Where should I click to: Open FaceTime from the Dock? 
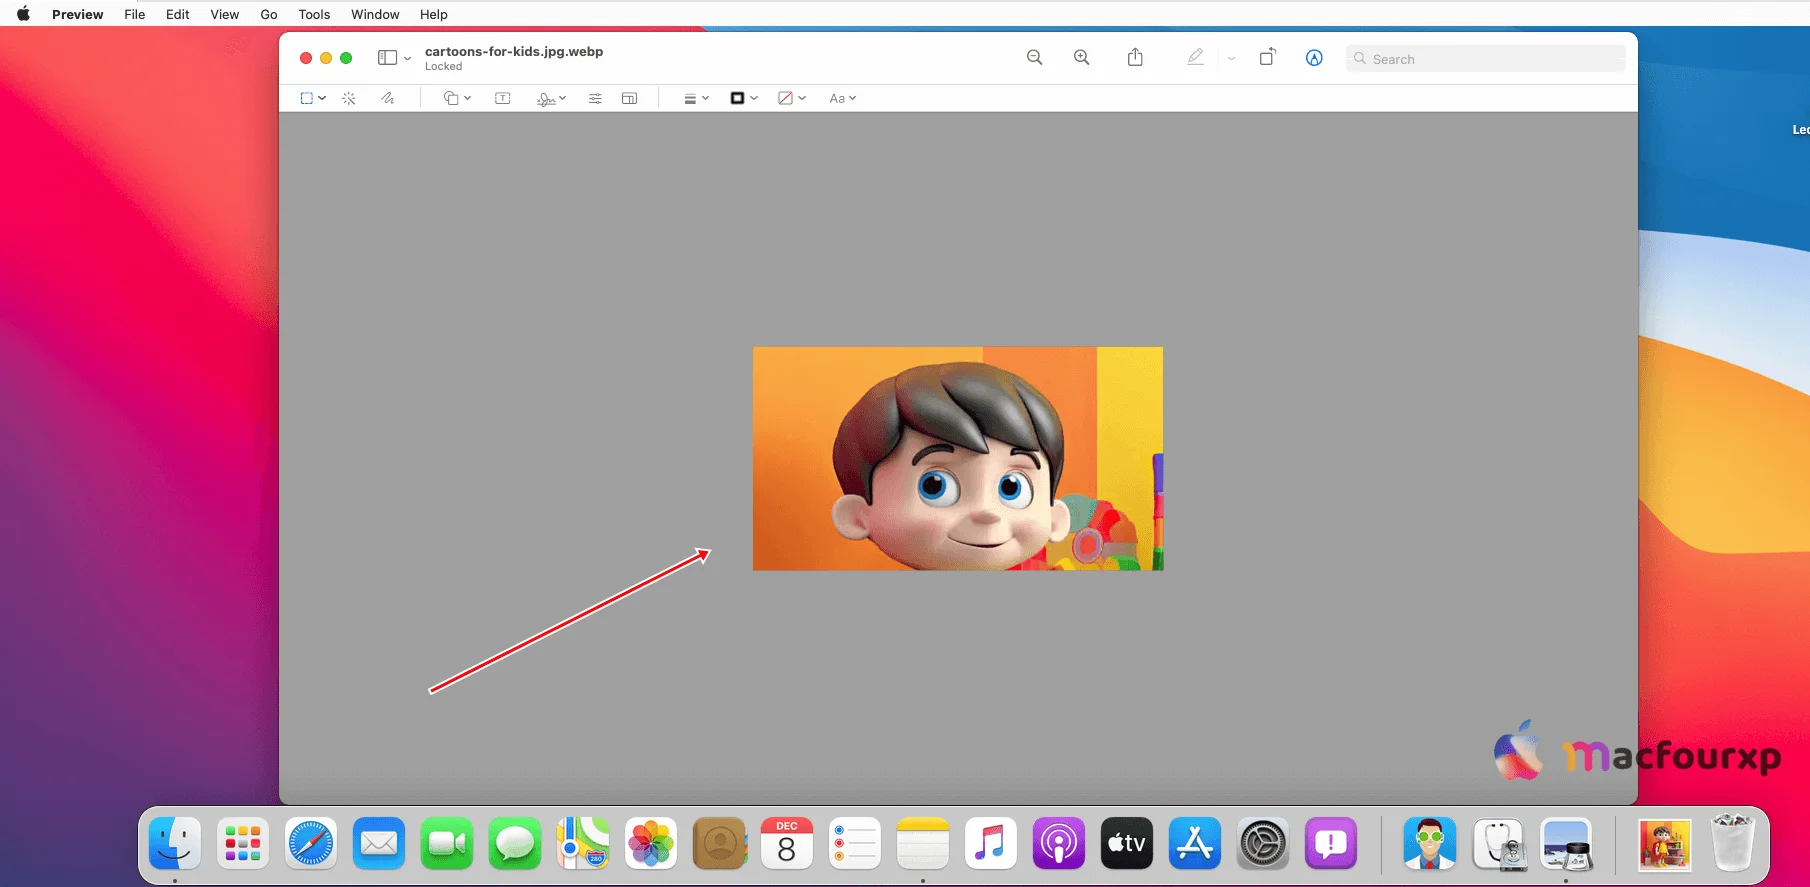pos(447,844)
